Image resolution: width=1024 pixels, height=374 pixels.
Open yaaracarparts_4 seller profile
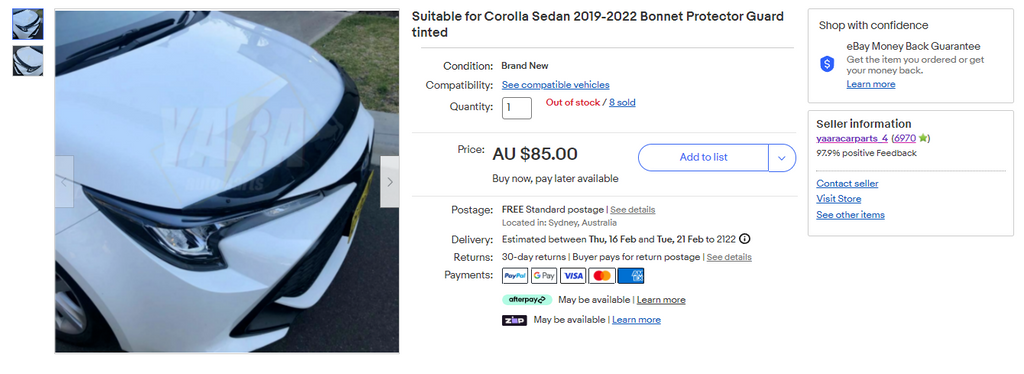pos(852,138)
